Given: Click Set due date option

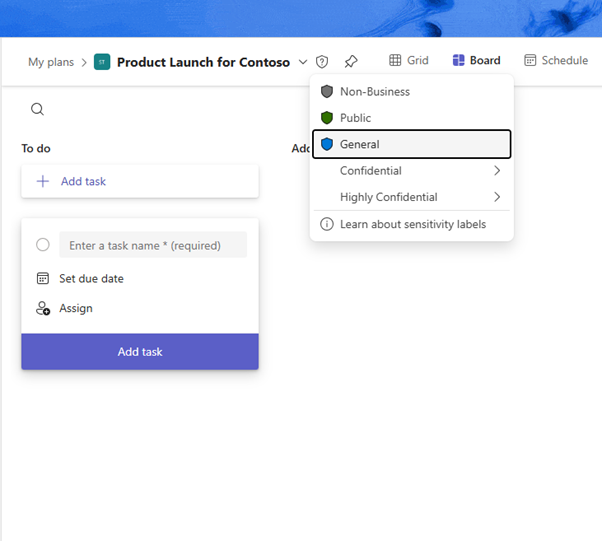Looking at the screenshot, I should click(x=91, y=278).
